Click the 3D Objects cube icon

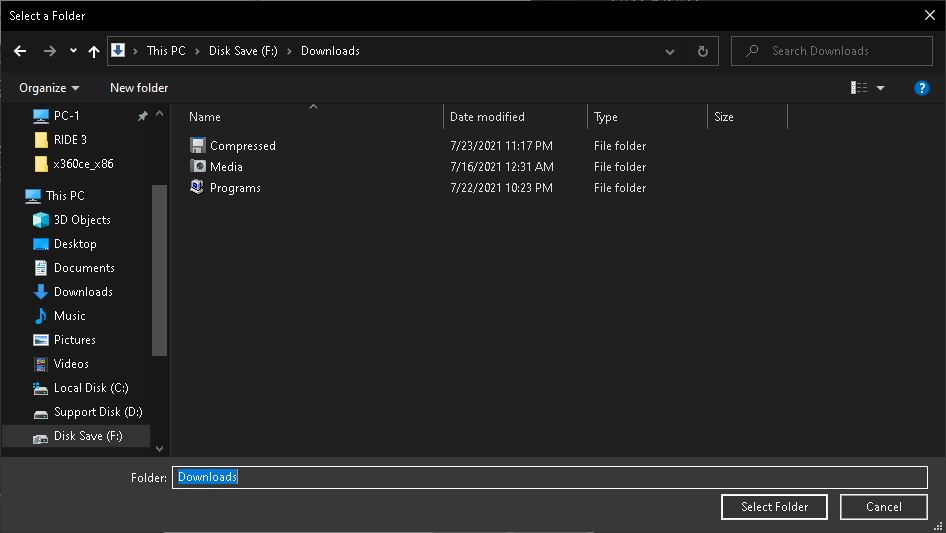pyautogui.click(x=40, y=220)
